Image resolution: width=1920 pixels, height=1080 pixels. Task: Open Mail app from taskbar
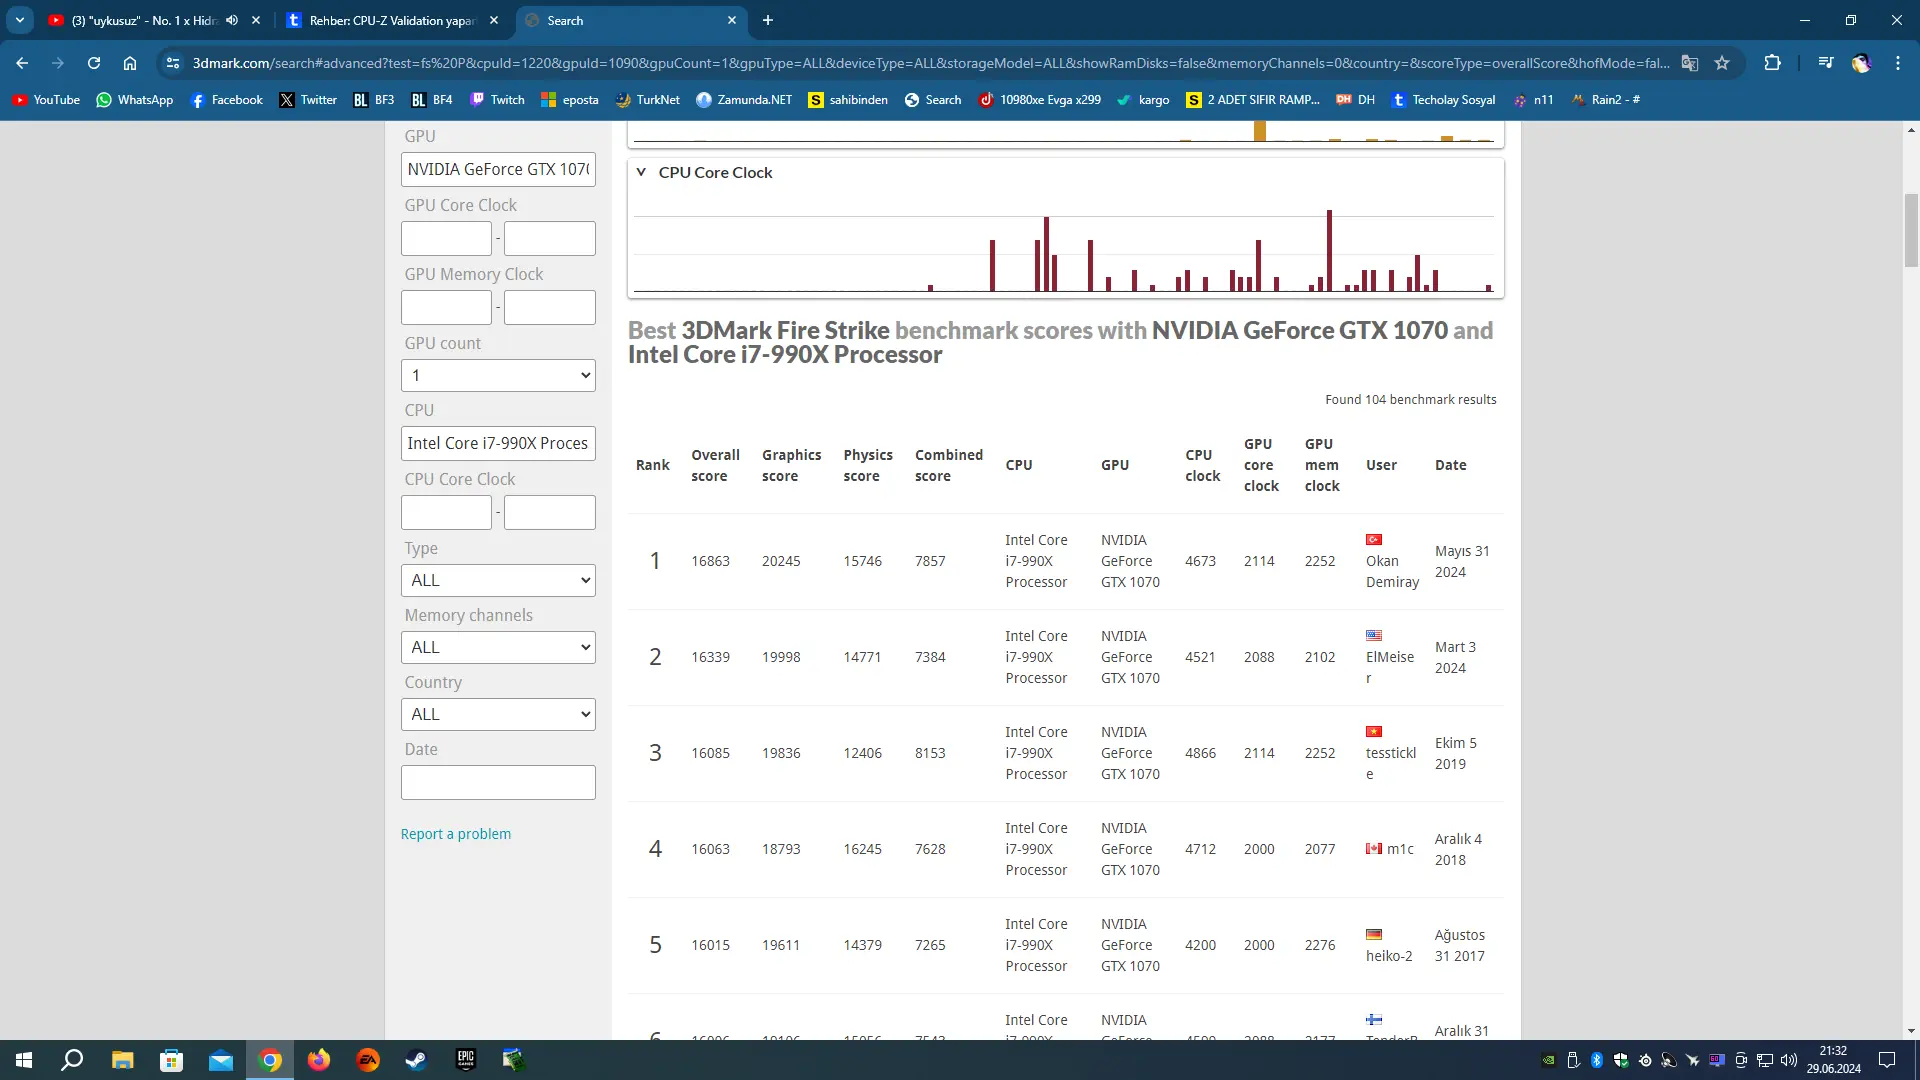[220, 1060]
